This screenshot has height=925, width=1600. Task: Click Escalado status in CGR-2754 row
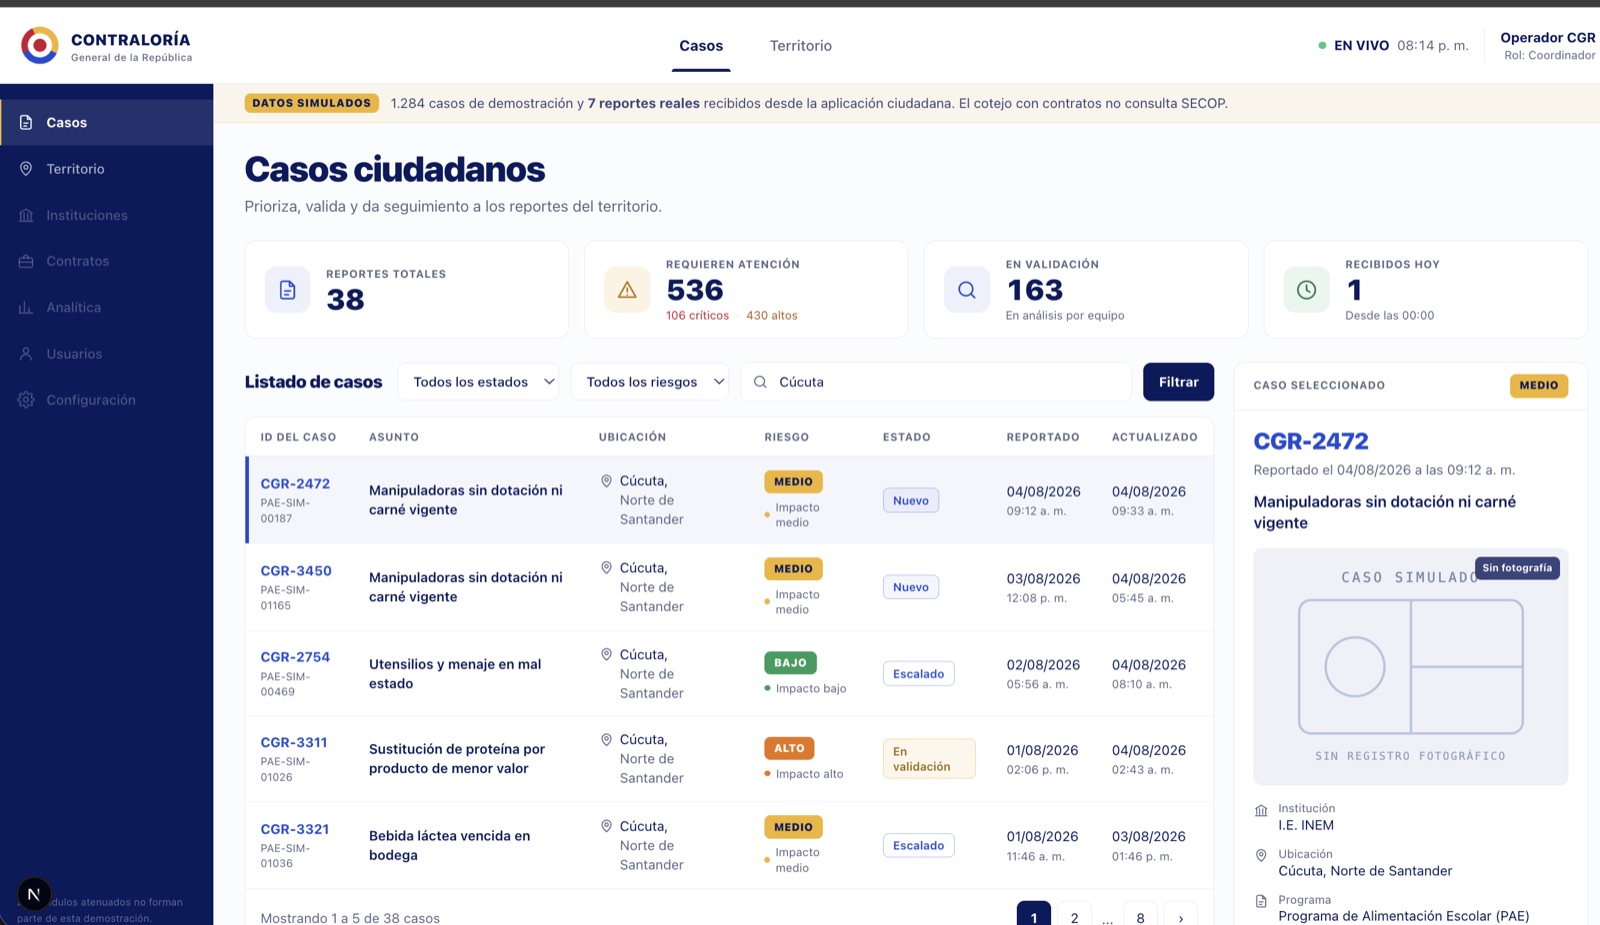pyautogui.click(x=918, y=674)
